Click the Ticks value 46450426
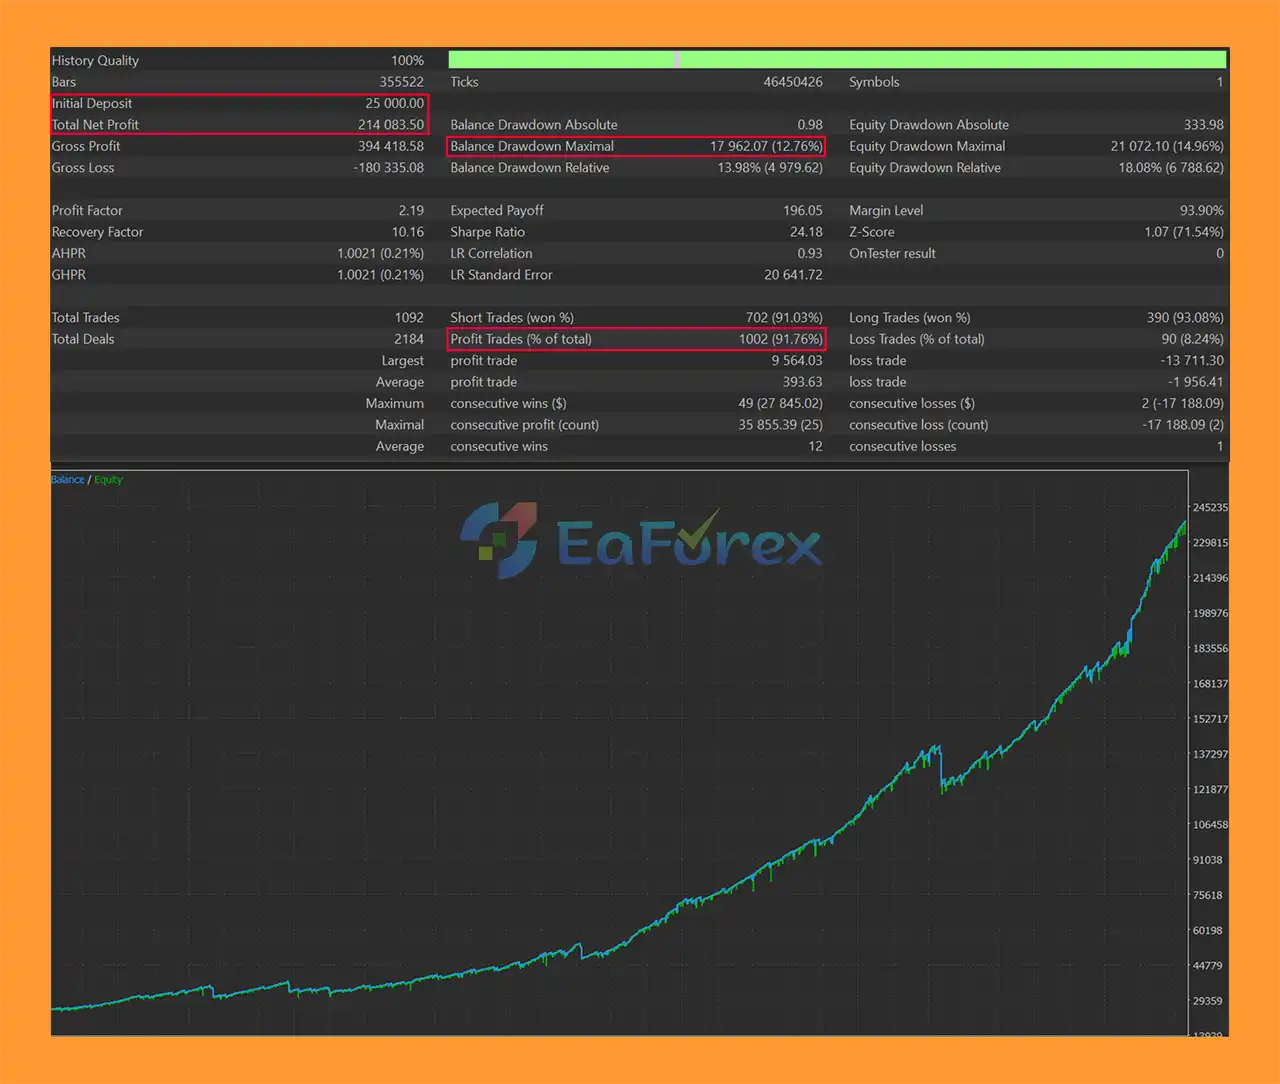The width and height of the screenshot is (1280, 1084). (x=792, y=82)
